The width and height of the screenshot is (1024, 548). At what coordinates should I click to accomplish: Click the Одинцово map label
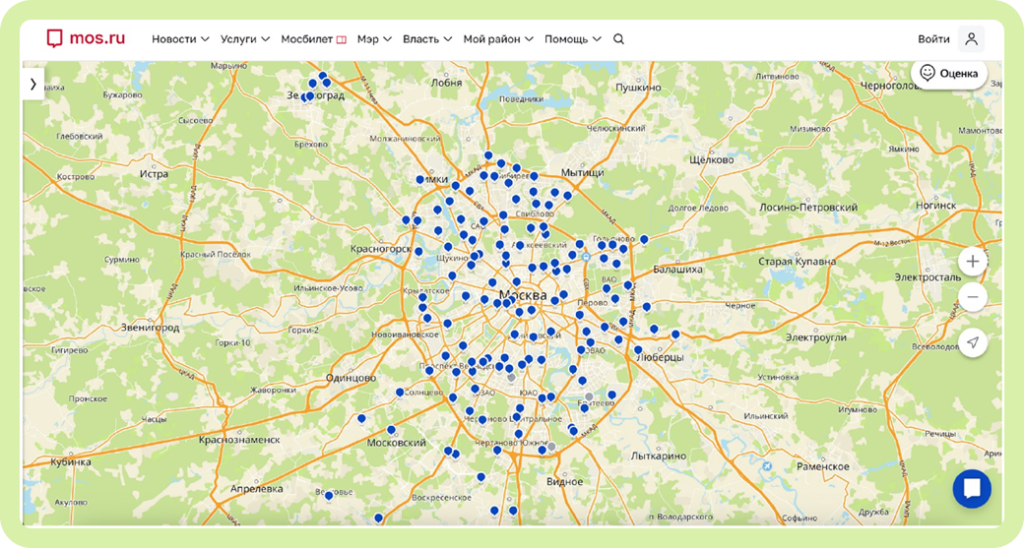click(x=351, y=378)
